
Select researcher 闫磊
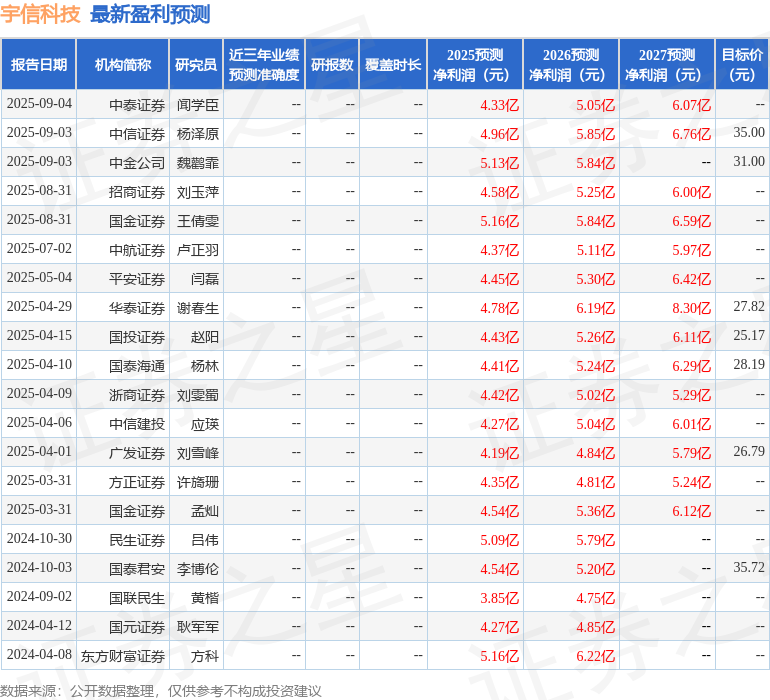(x=205, y=279)
